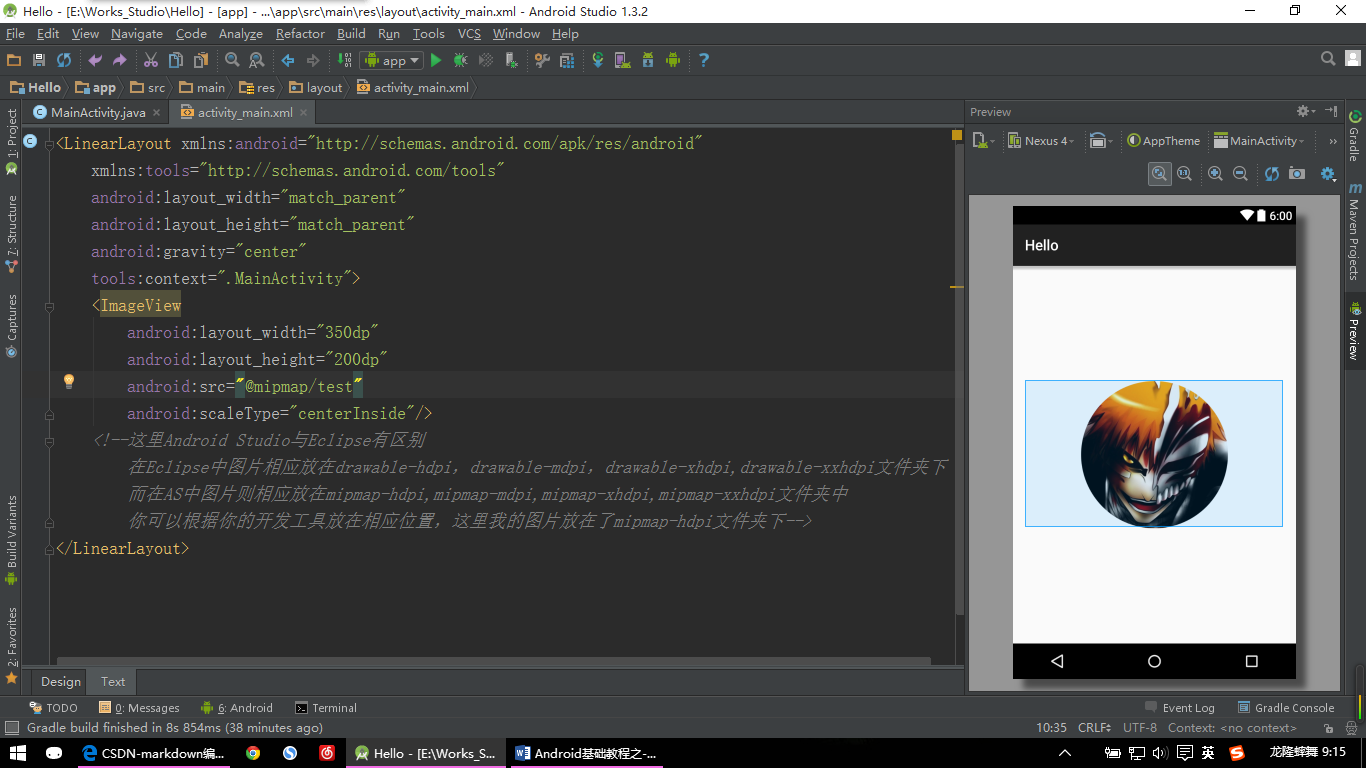The height and width of the screenshot is (768, 1366).
Task: Open Android Device Monitor icon
Action: 673,60
